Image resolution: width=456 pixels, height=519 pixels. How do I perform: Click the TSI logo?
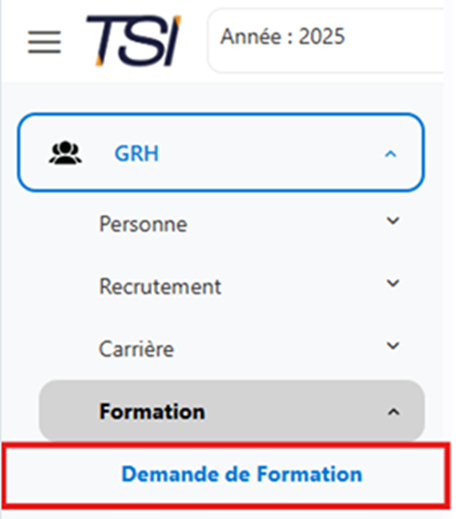(x=133, y=40)
